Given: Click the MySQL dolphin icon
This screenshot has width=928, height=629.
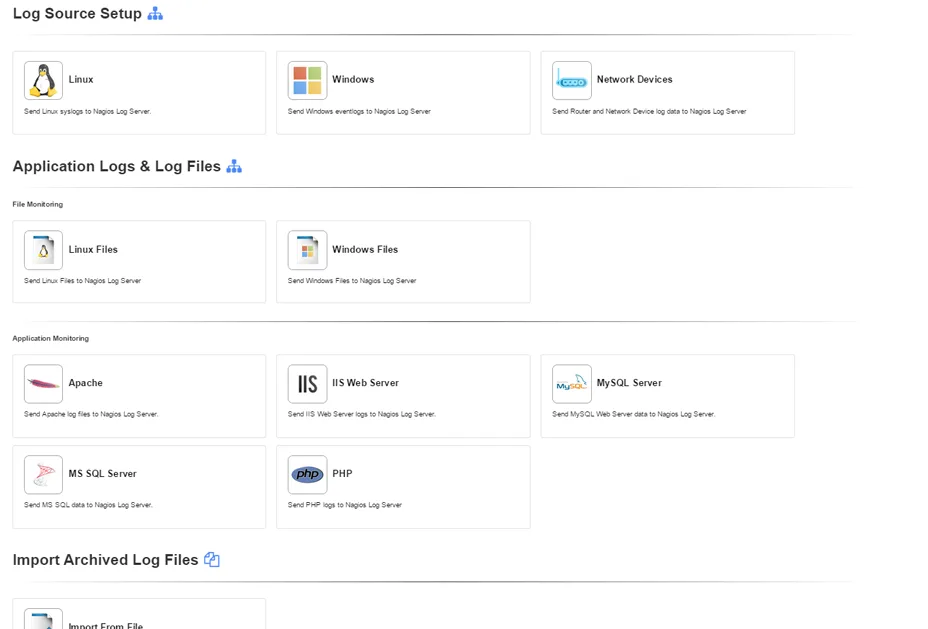Looking at the screenshot, I should coord(572,384).
